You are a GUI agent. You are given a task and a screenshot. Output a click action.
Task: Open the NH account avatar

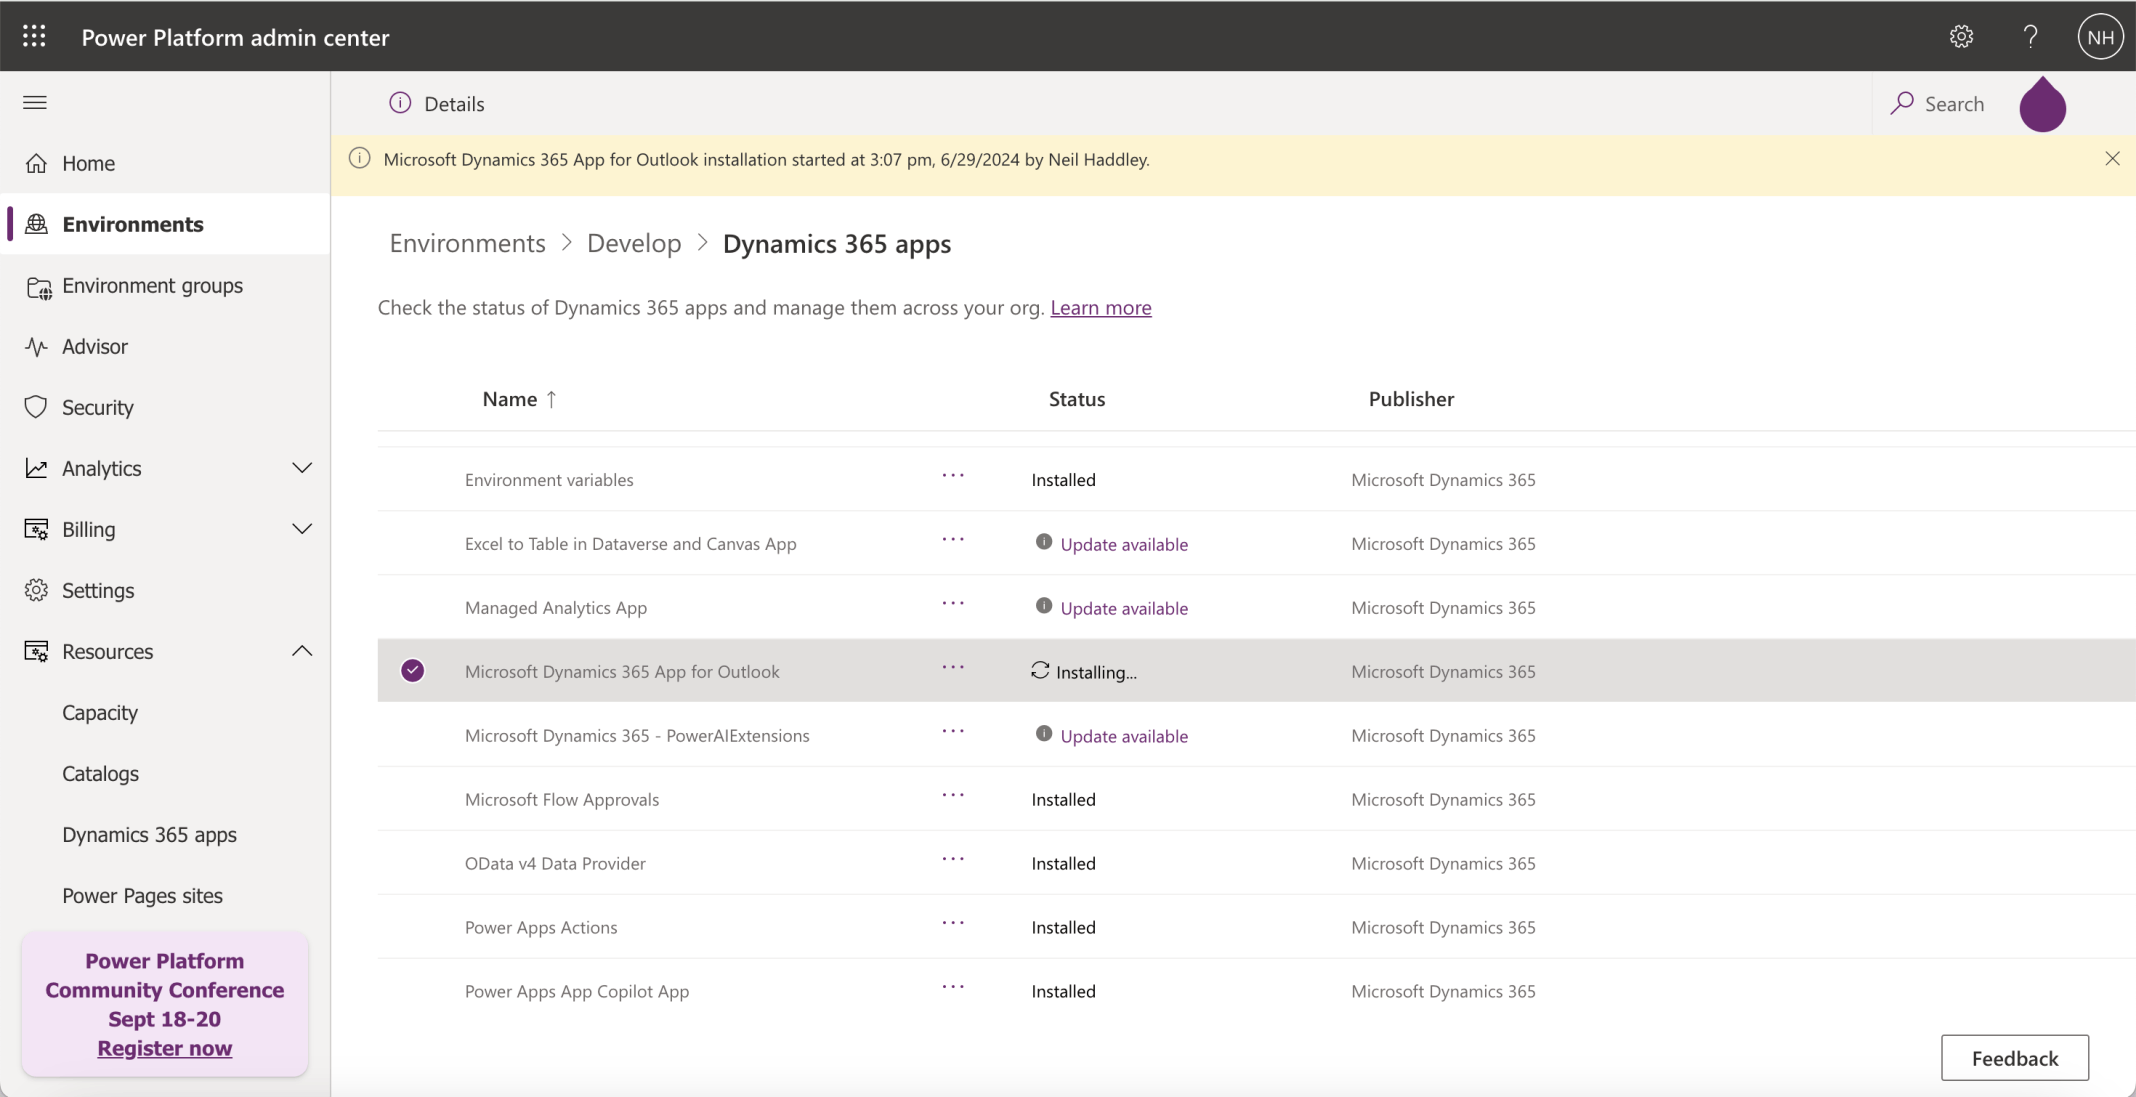(x=2100, y=37)
